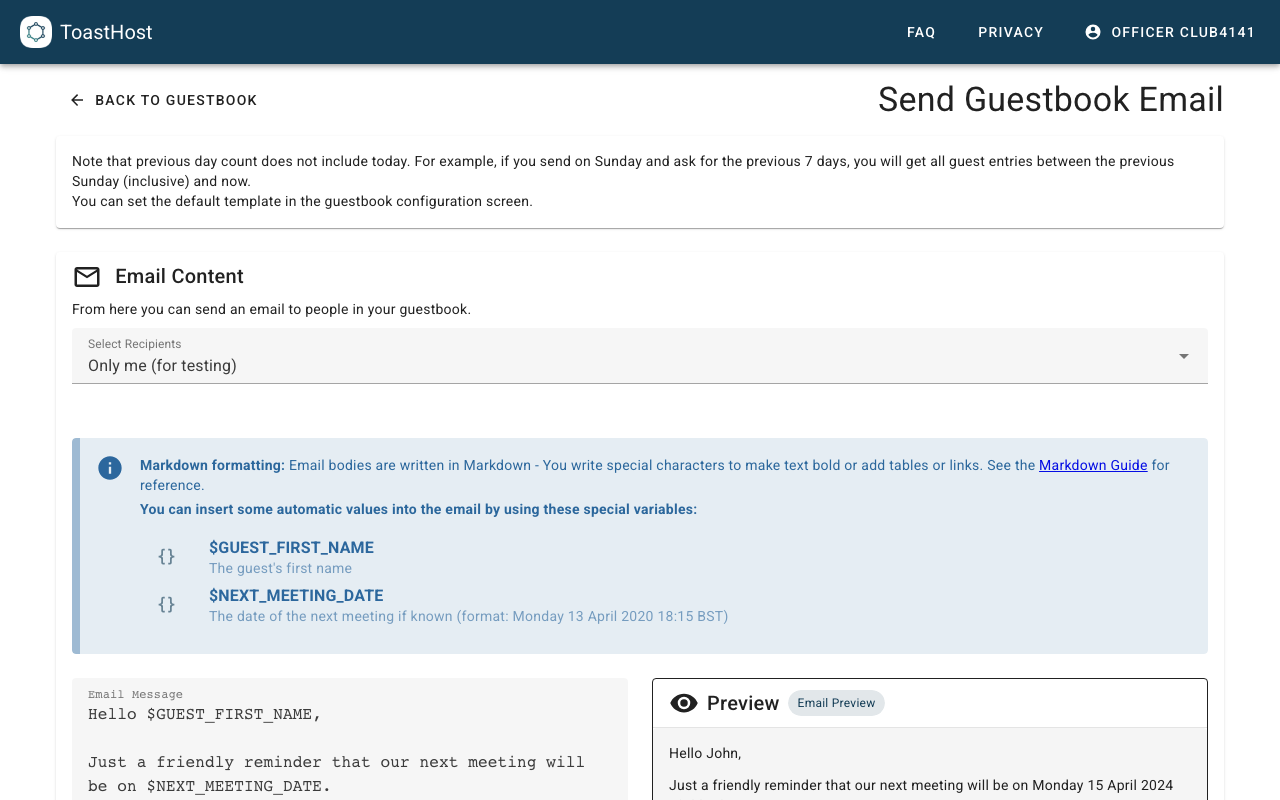Click the ToastHost logo icon
This screenshot has height=800, width=1280.
click(36, 32)
